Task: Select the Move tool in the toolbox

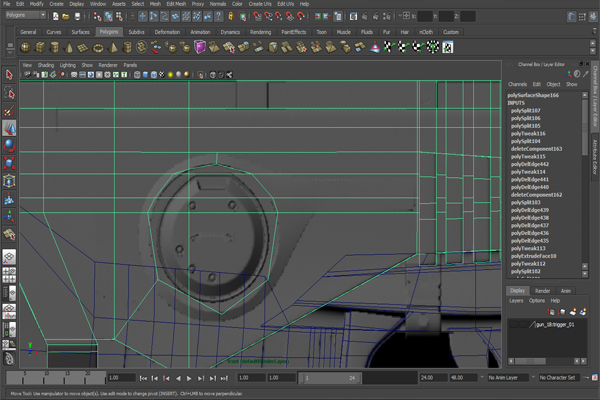Action: [x=9, y=128]
